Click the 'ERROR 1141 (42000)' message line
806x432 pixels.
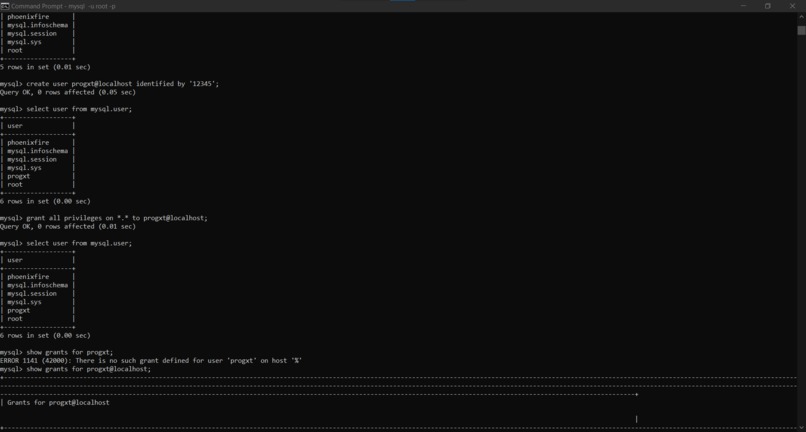[151, 361]
